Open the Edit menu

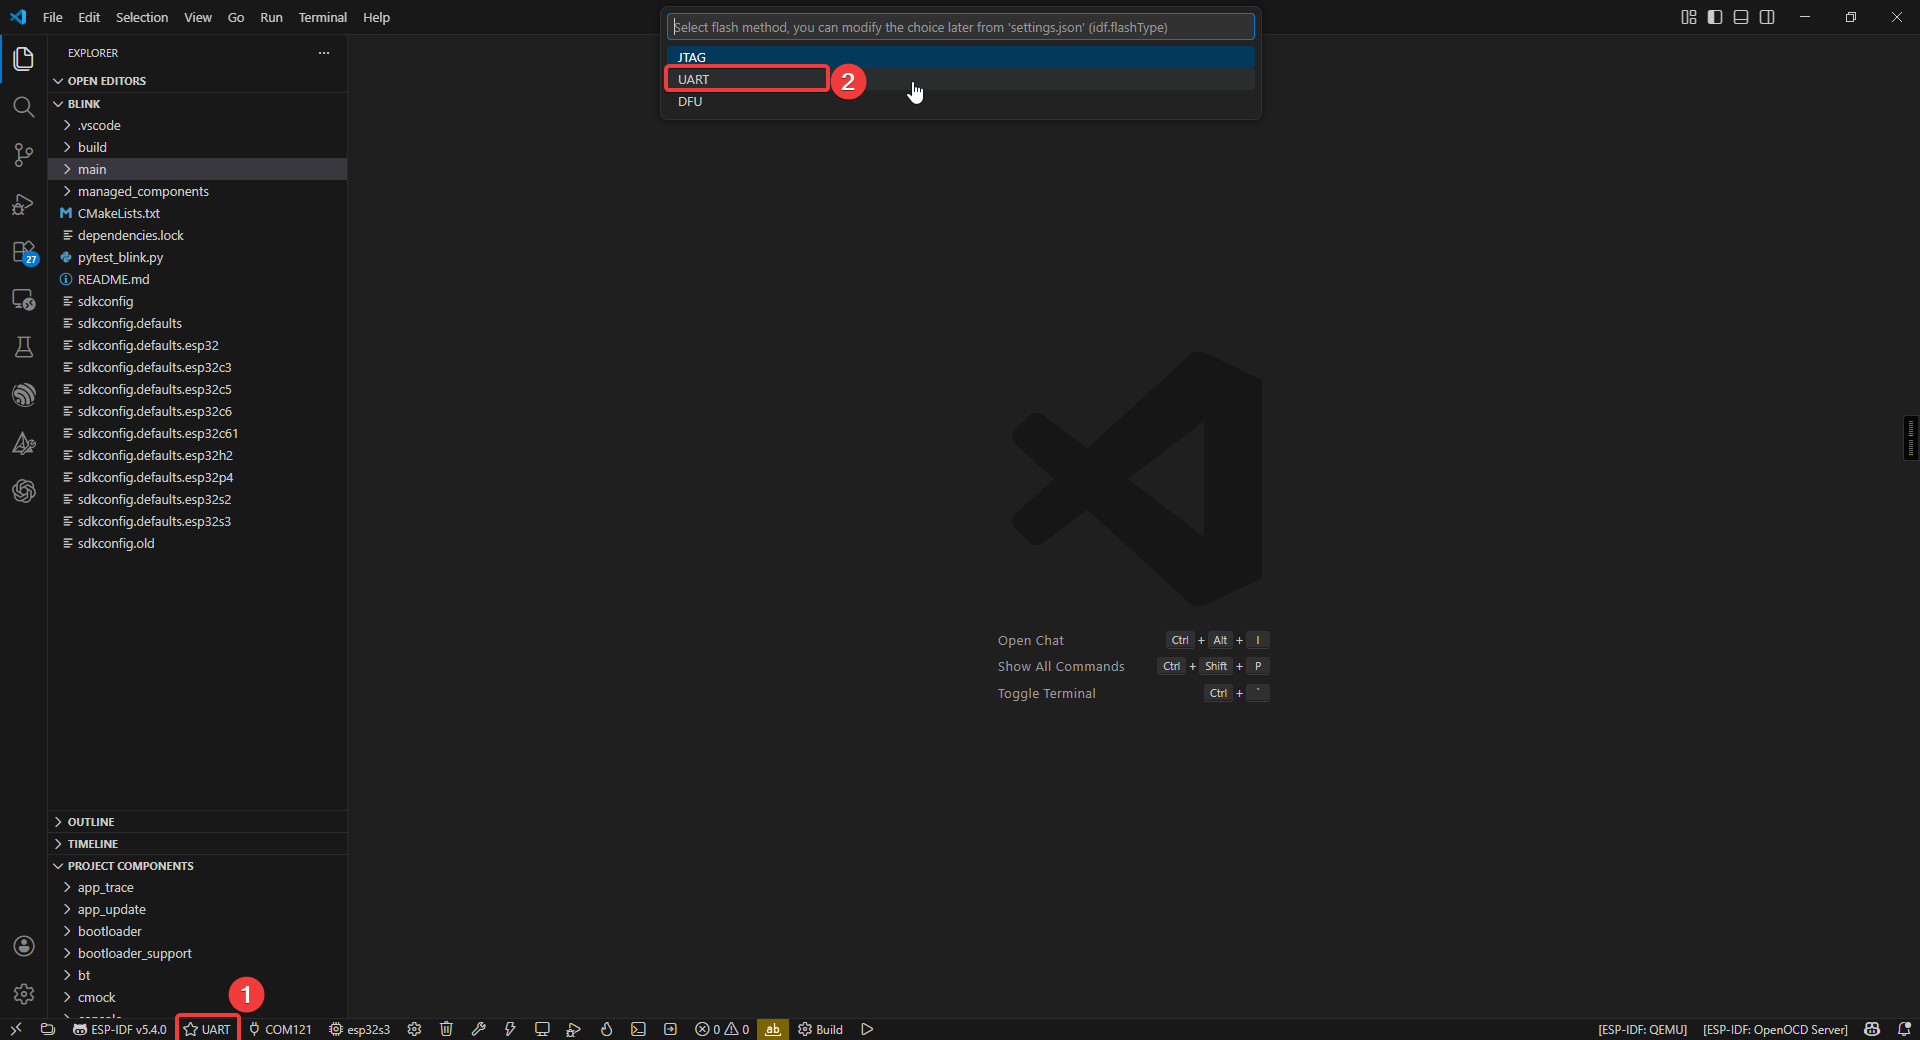[89, 17]
